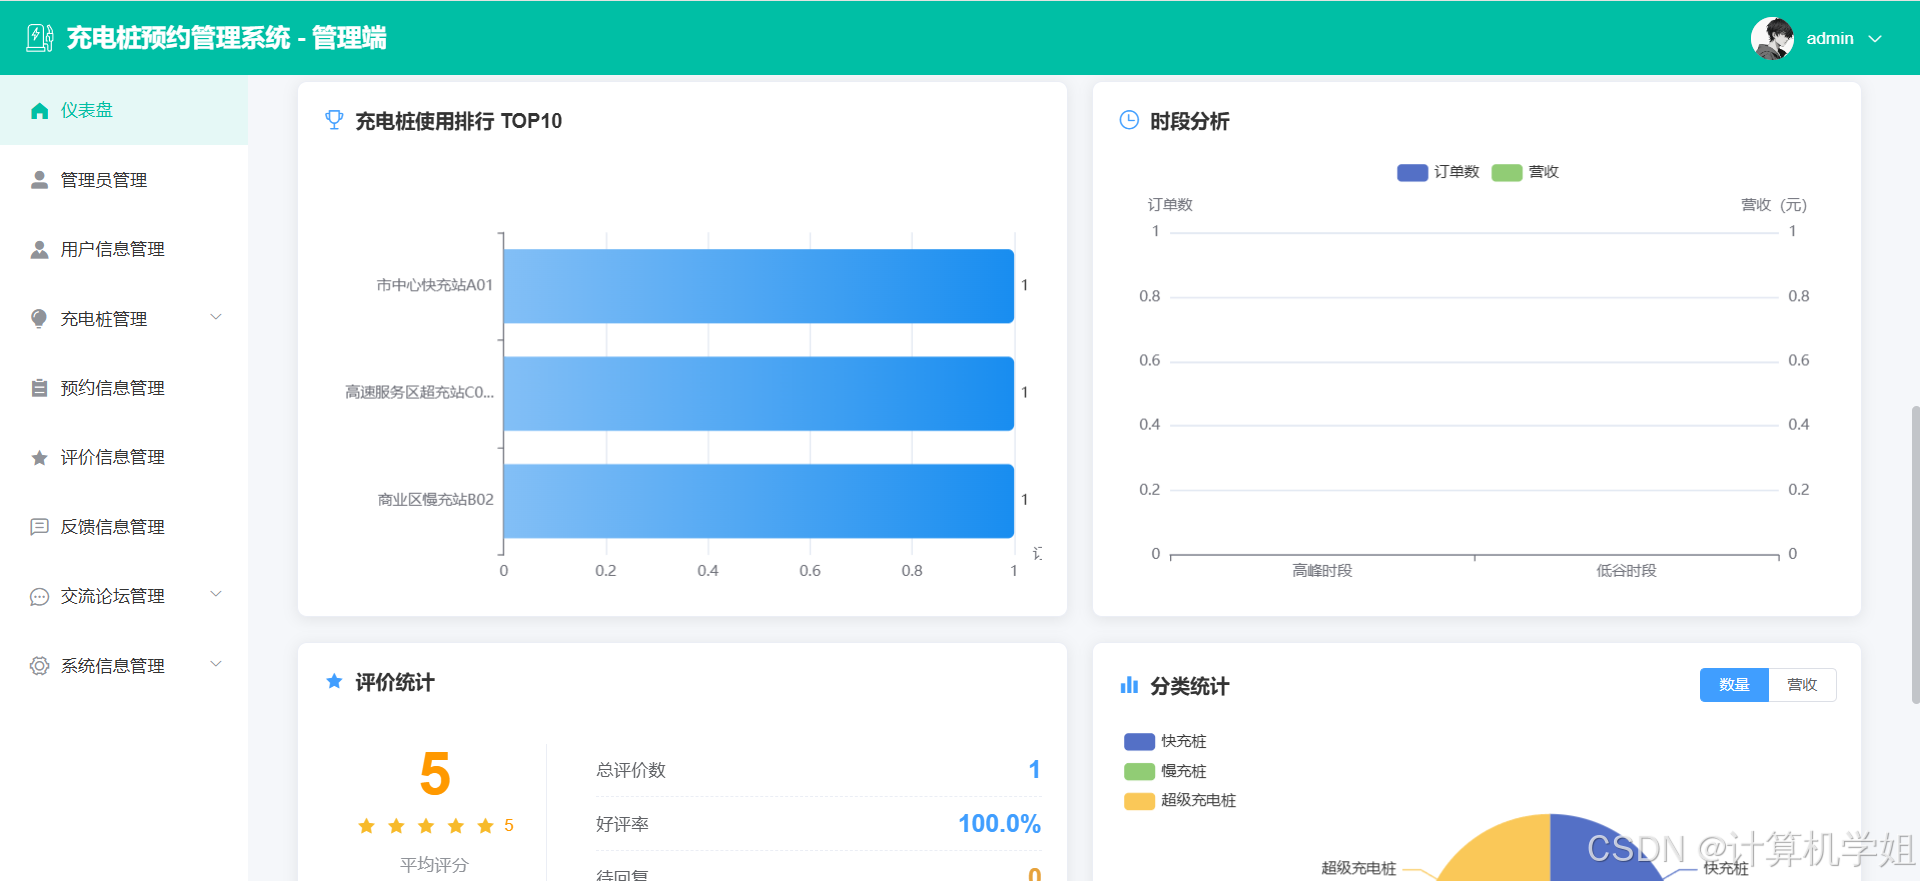
Task: Toggle the 订单数 legend series
Action: (x=1438, y=172)
